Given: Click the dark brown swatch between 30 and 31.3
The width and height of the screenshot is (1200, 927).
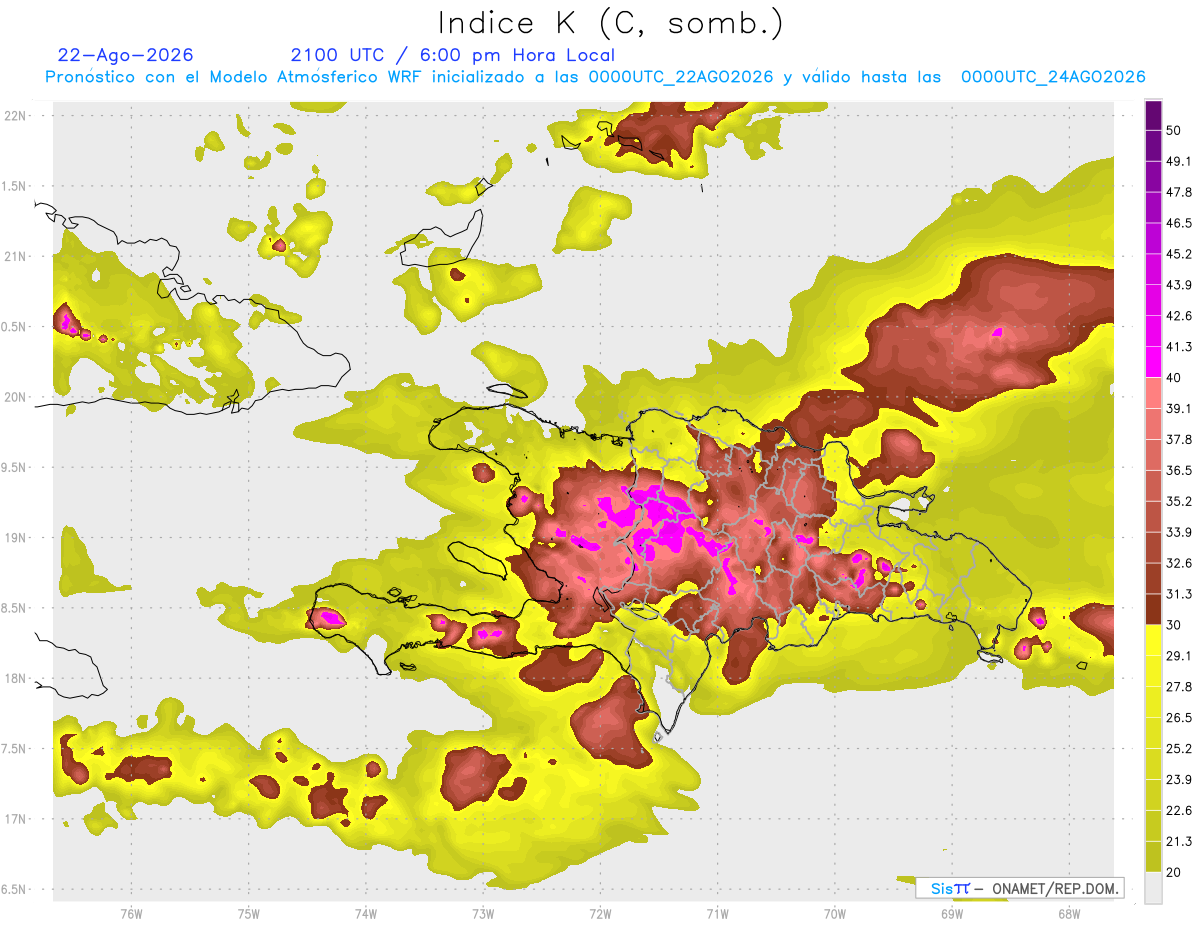Looking at the screenshot, I should (x=1153, y=609).
